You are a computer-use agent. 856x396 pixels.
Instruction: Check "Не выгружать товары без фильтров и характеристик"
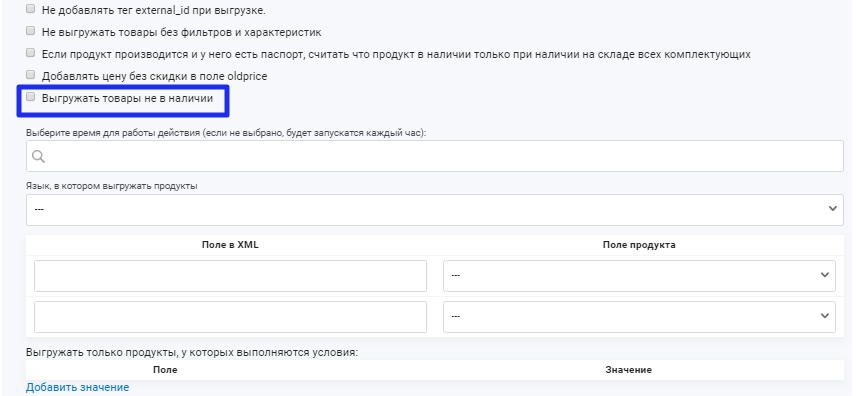click(31, 31)
